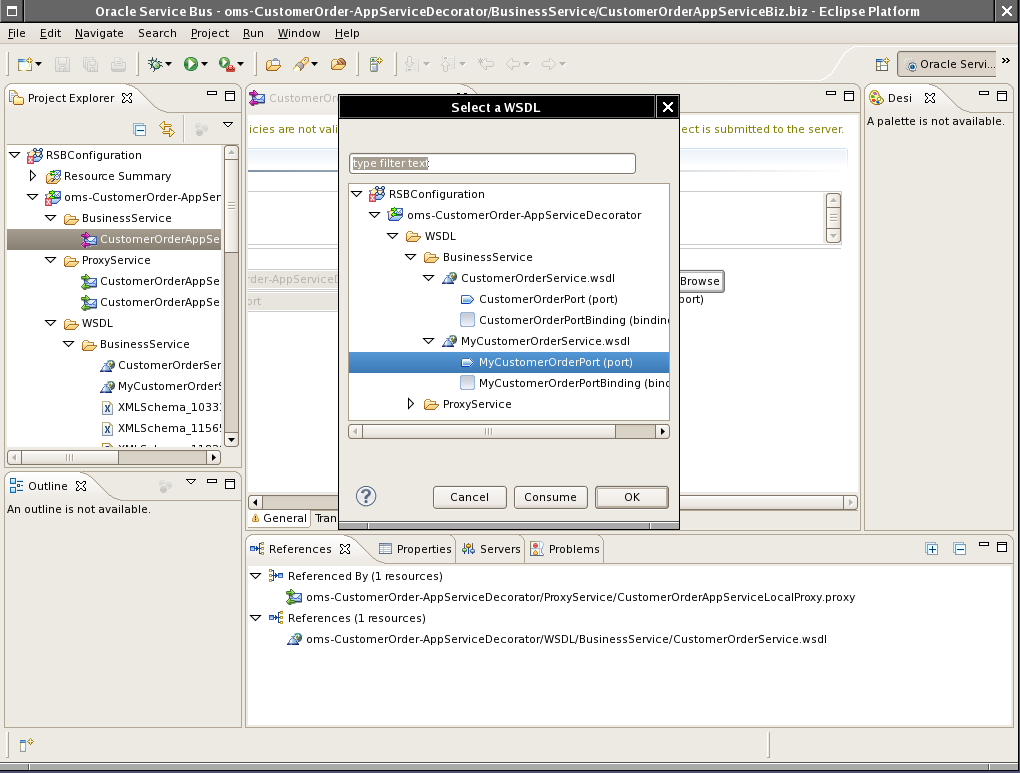
Task: Open the Run icon dropdown arrow
Action: point(204,64)
